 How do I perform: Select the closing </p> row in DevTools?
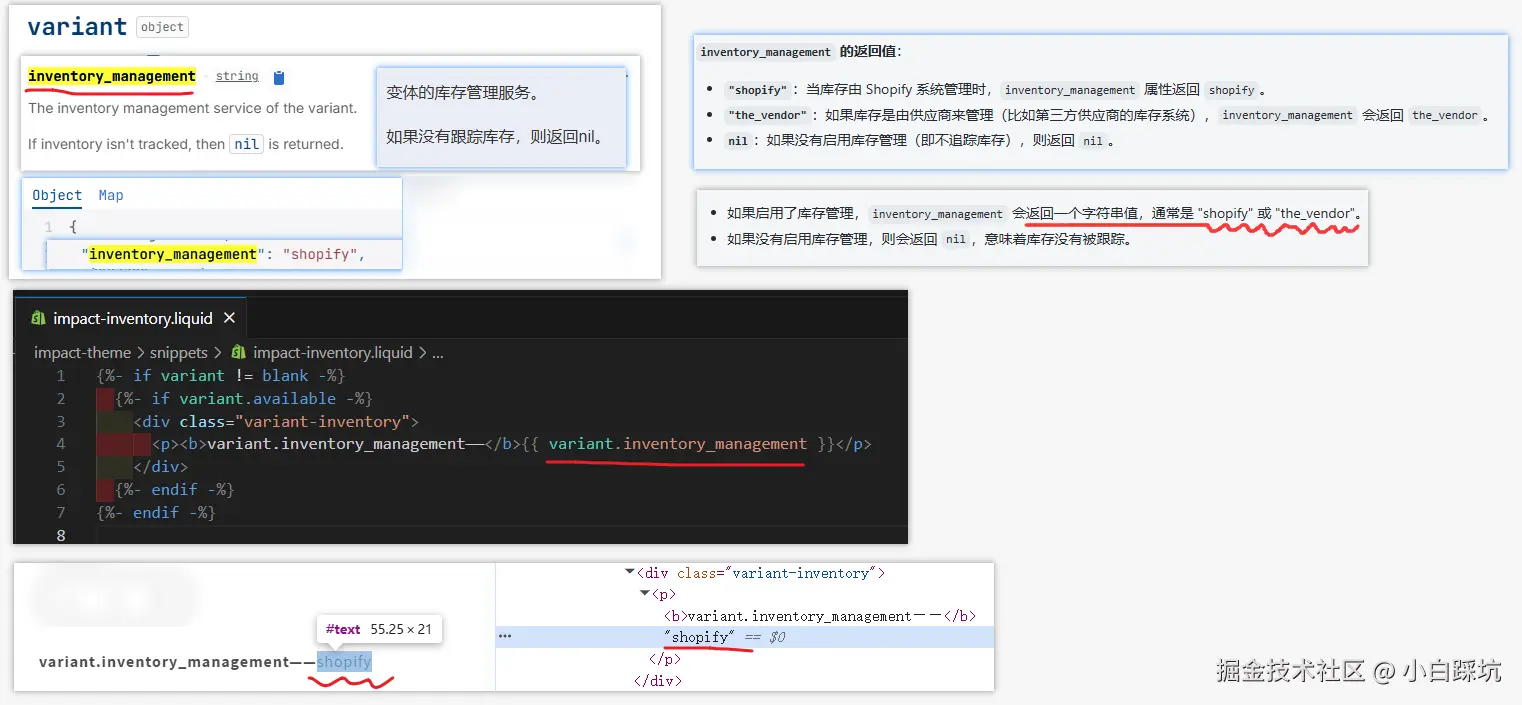pyautogui.click(x=664, y=659)
